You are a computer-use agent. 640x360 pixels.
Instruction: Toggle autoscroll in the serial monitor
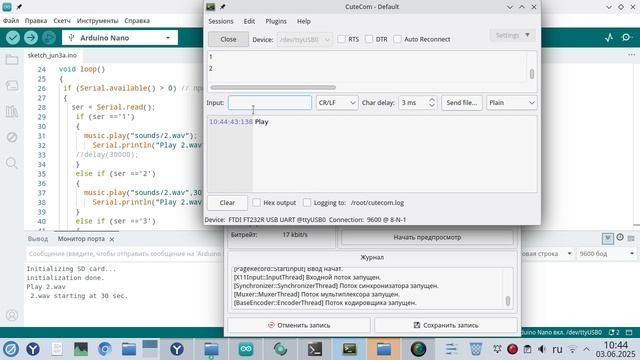click(607, 238)
